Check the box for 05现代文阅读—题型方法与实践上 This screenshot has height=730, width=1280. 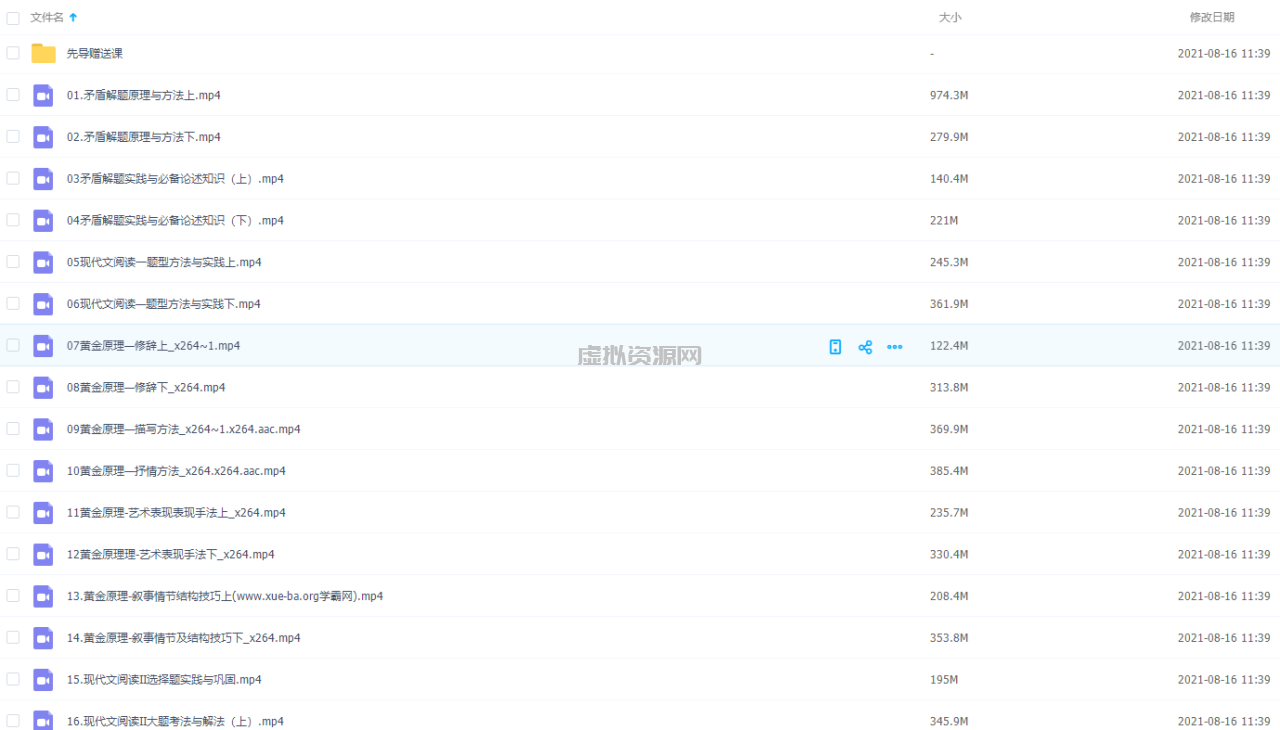(x=13, y=261)
